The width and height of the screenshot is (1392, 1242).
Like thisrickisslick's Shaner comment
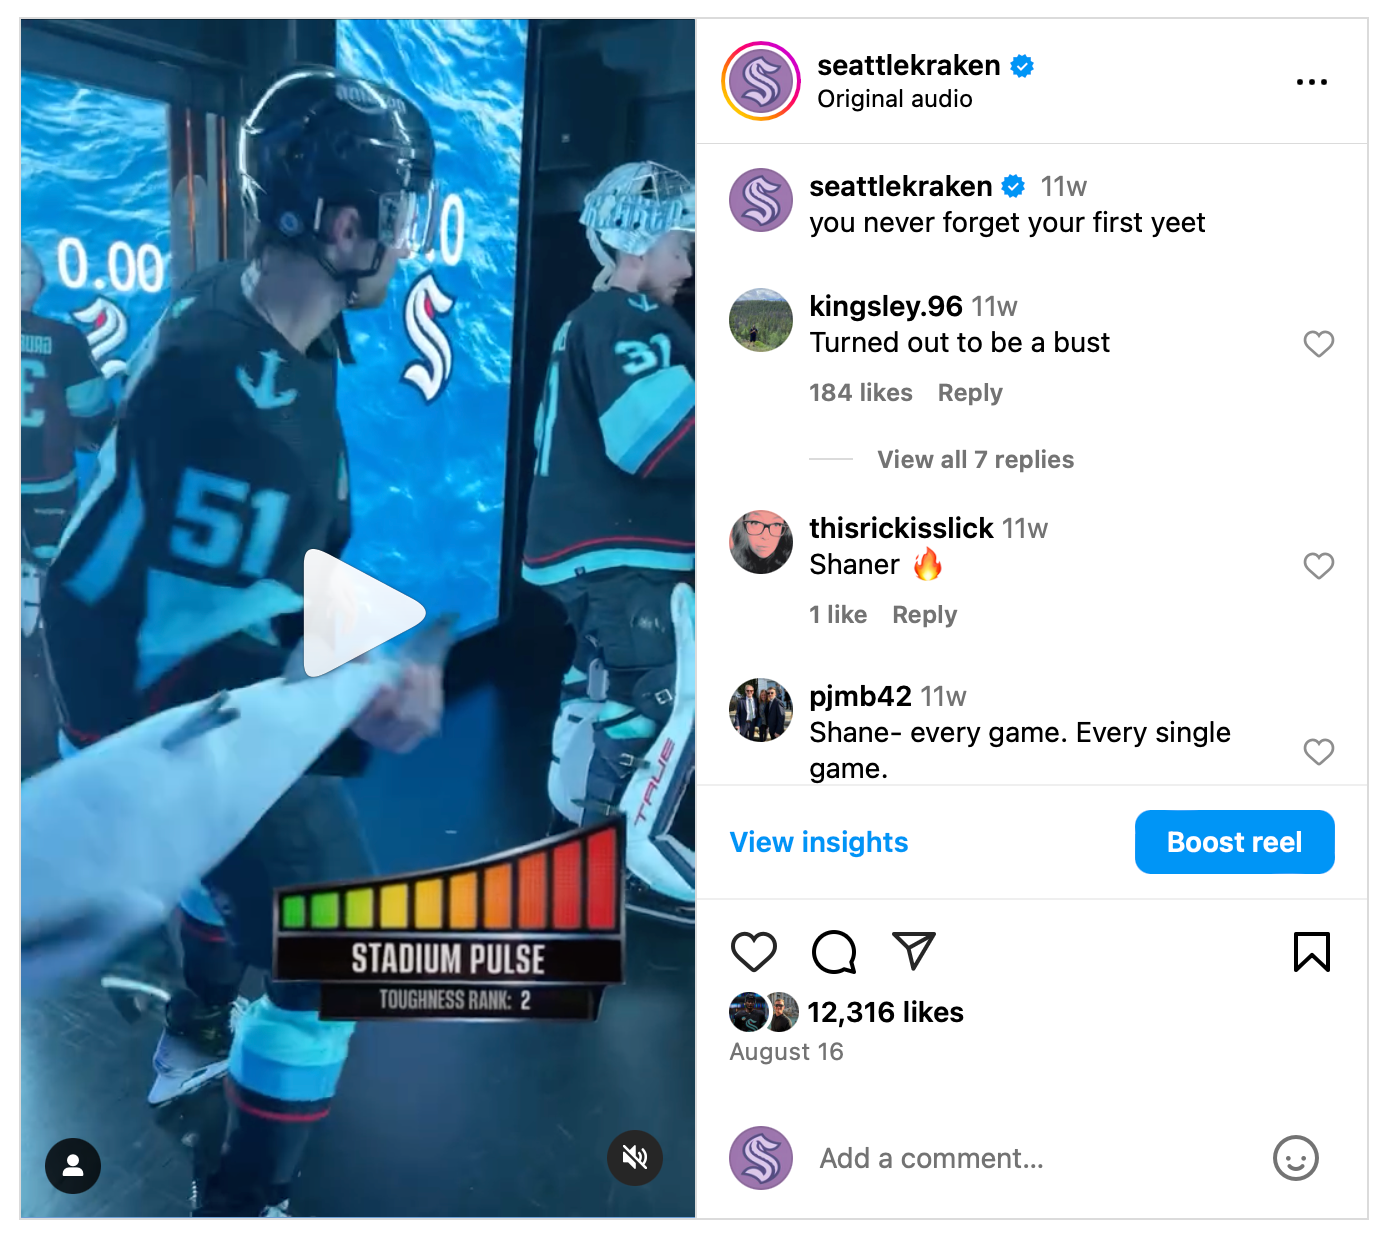[1319, 566]
